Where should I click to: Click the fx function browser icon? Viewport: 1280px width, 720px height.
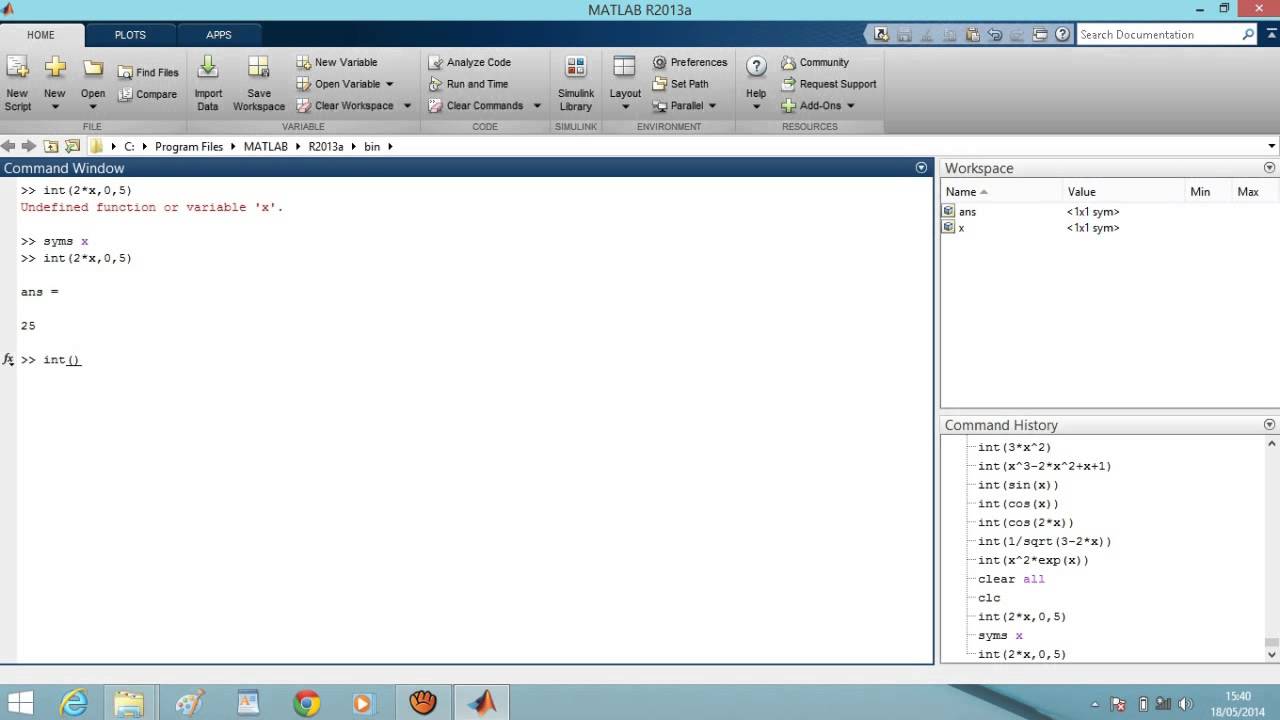8,360
